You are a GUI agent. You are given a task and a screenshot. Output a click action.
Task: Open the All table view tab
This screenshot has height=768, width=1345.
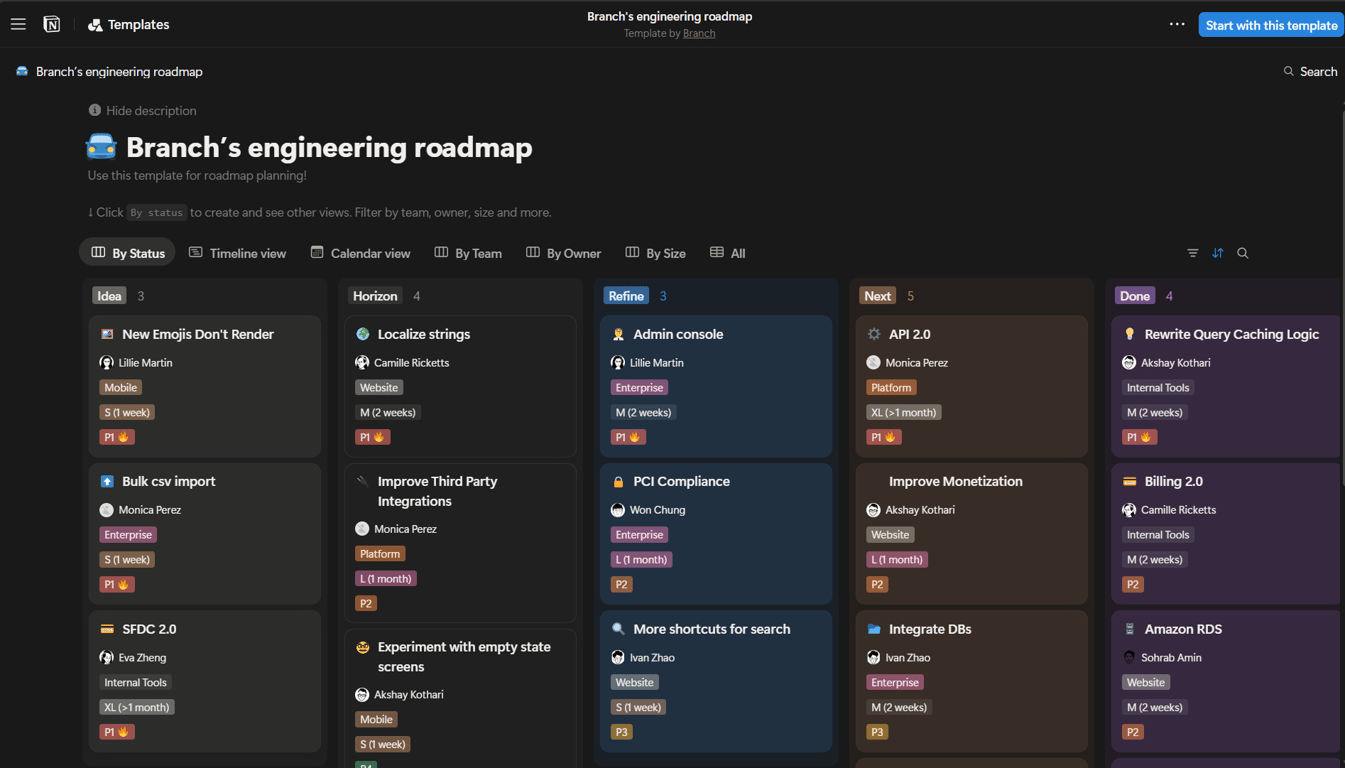coord(728,253)
